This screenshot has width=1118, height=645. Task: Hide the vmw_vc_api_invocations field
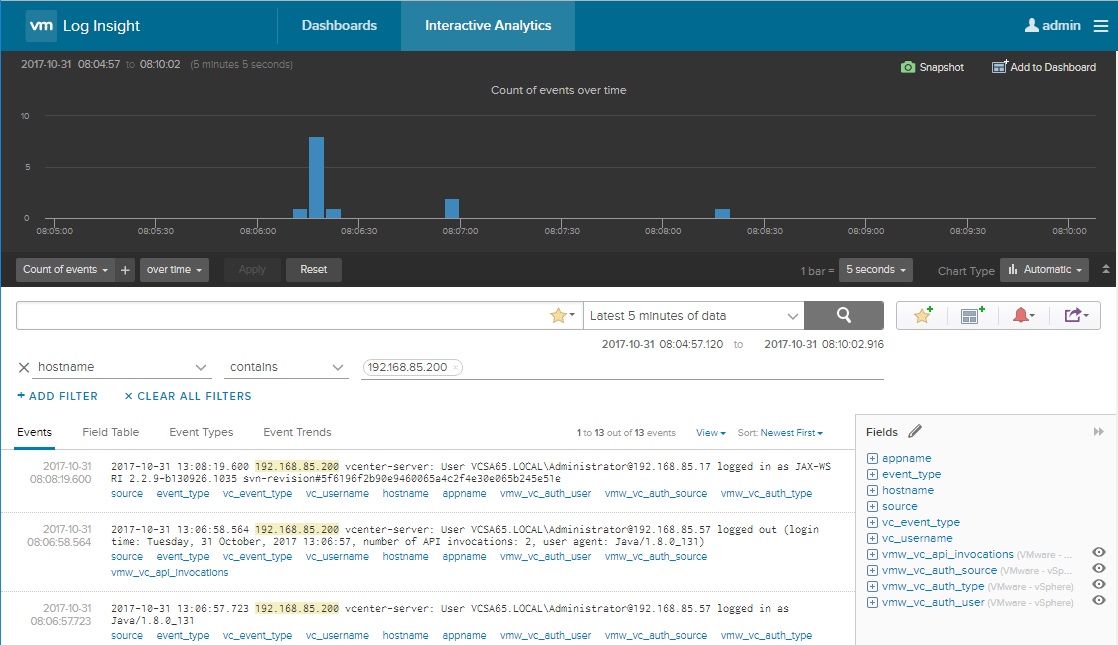coord(1099,554)
